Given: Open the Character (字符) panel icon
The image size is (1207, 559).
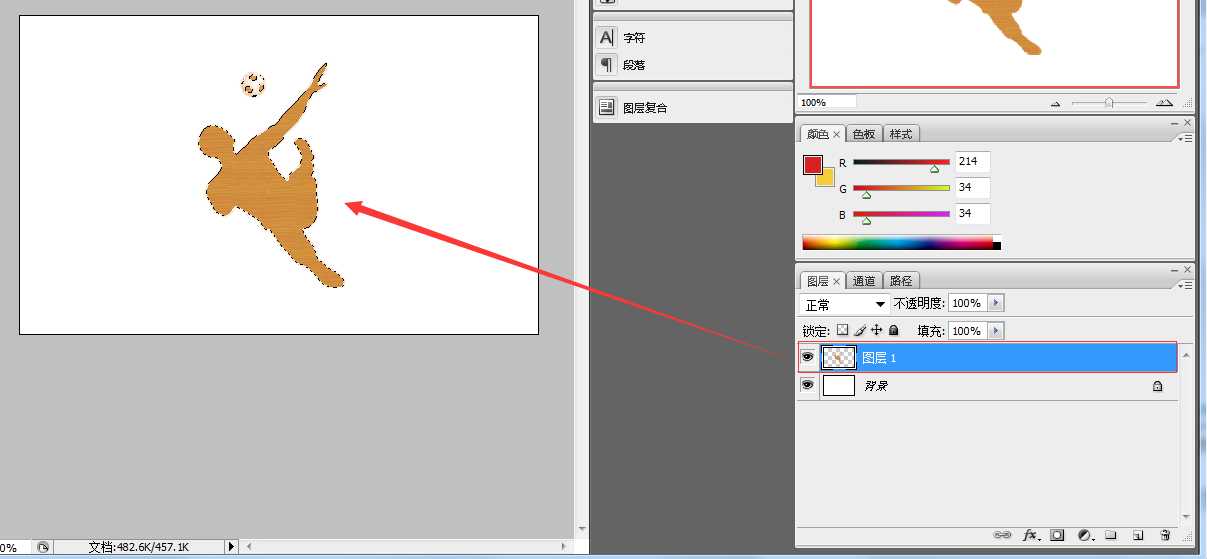Looking at the screenshot, I should coord(607,38).
